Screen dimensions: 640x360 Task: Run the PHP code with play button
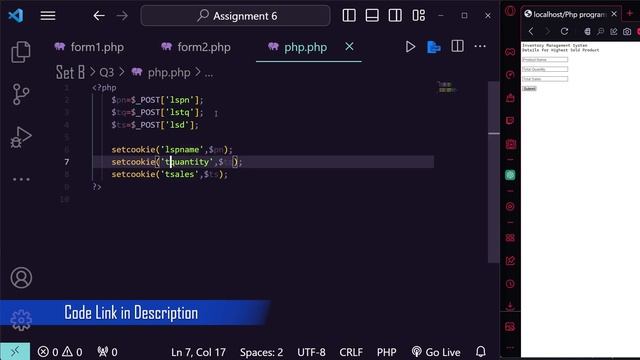pyautogui.click(x=410, y=47)
